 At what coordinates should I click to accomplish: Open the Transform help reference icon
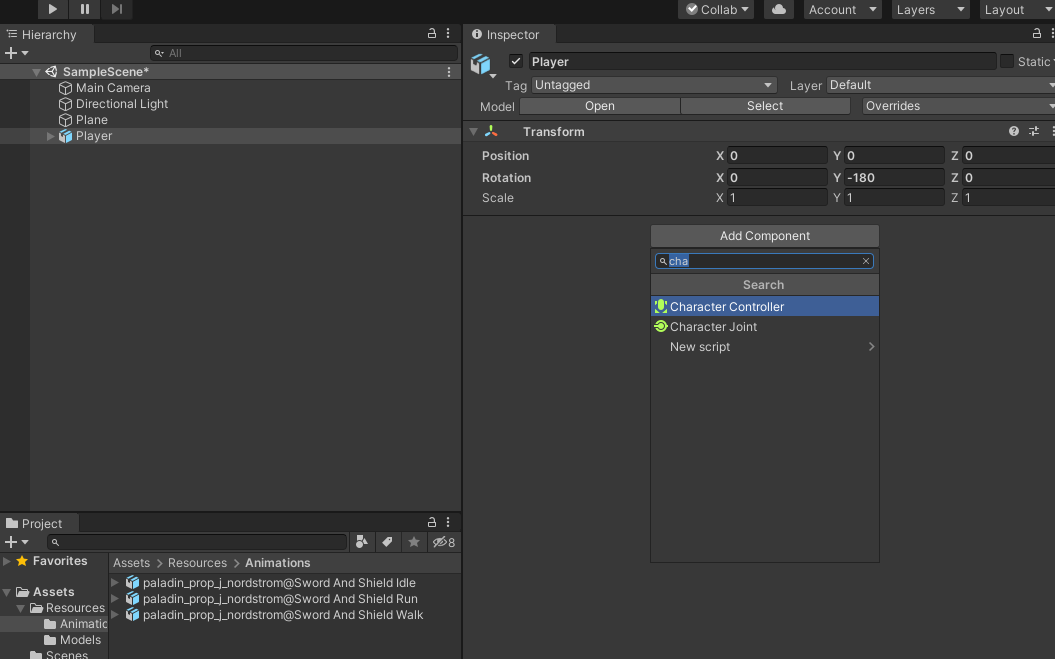click(x=1014, y=131)
